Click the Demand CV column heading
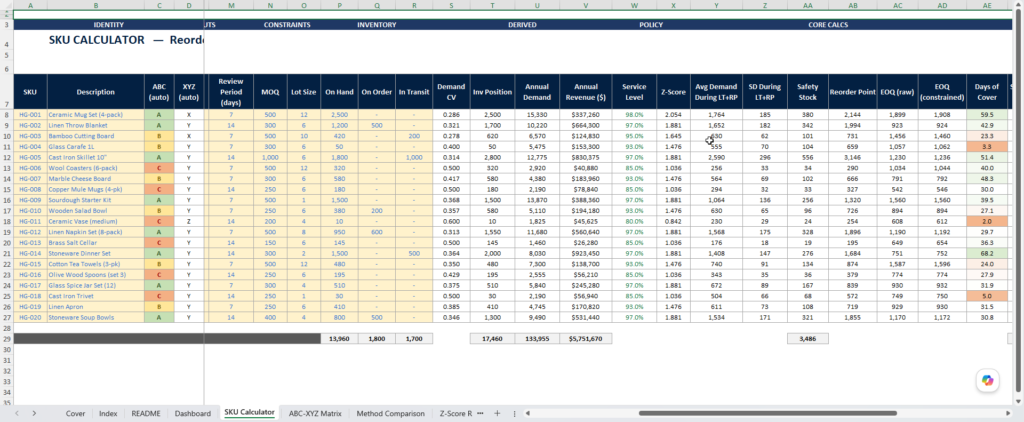This screenshot has height=422, width=1024. tap(451, 92)
